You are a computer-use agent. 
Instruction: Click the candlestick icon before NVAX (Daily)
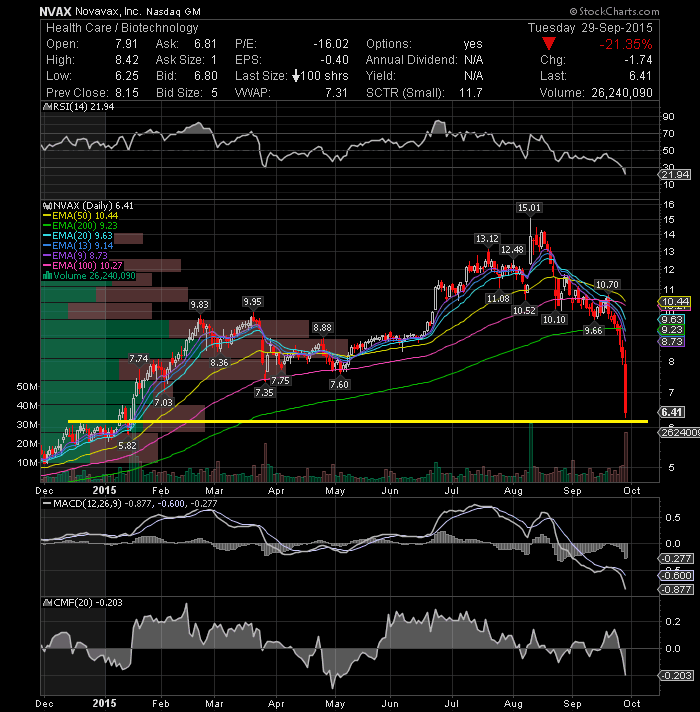tap(47, 206)
